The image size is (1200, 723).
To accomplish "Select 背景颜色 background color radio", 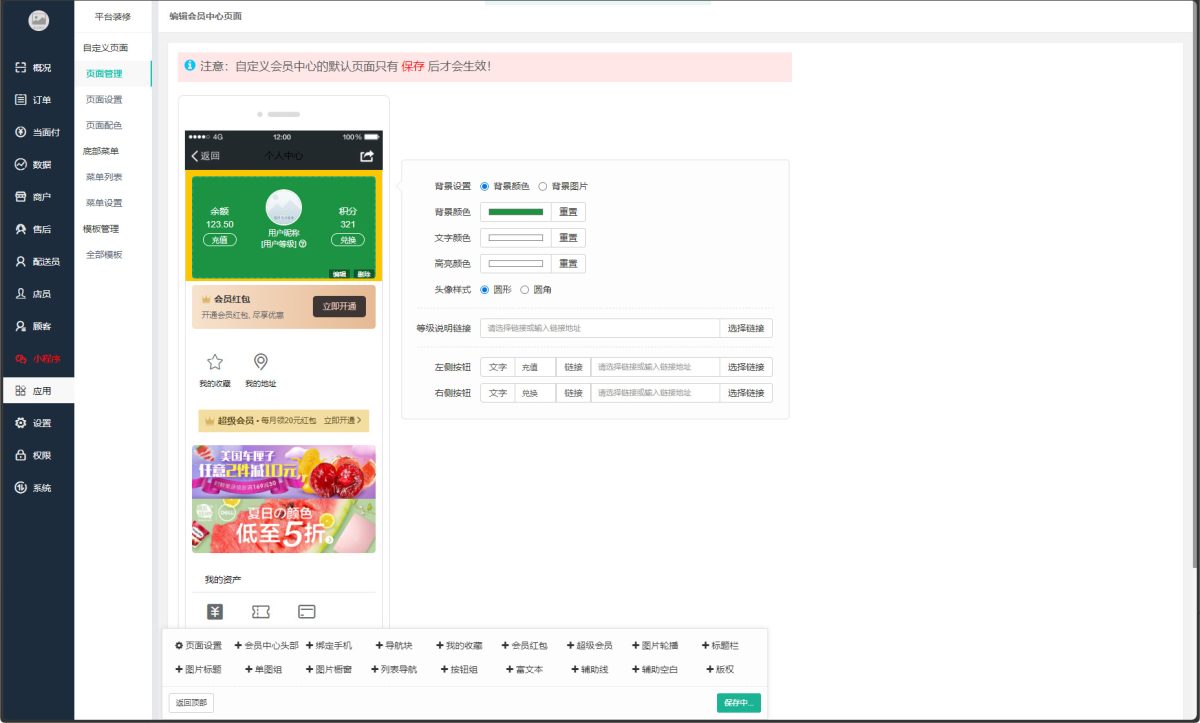I will (485, 186).
